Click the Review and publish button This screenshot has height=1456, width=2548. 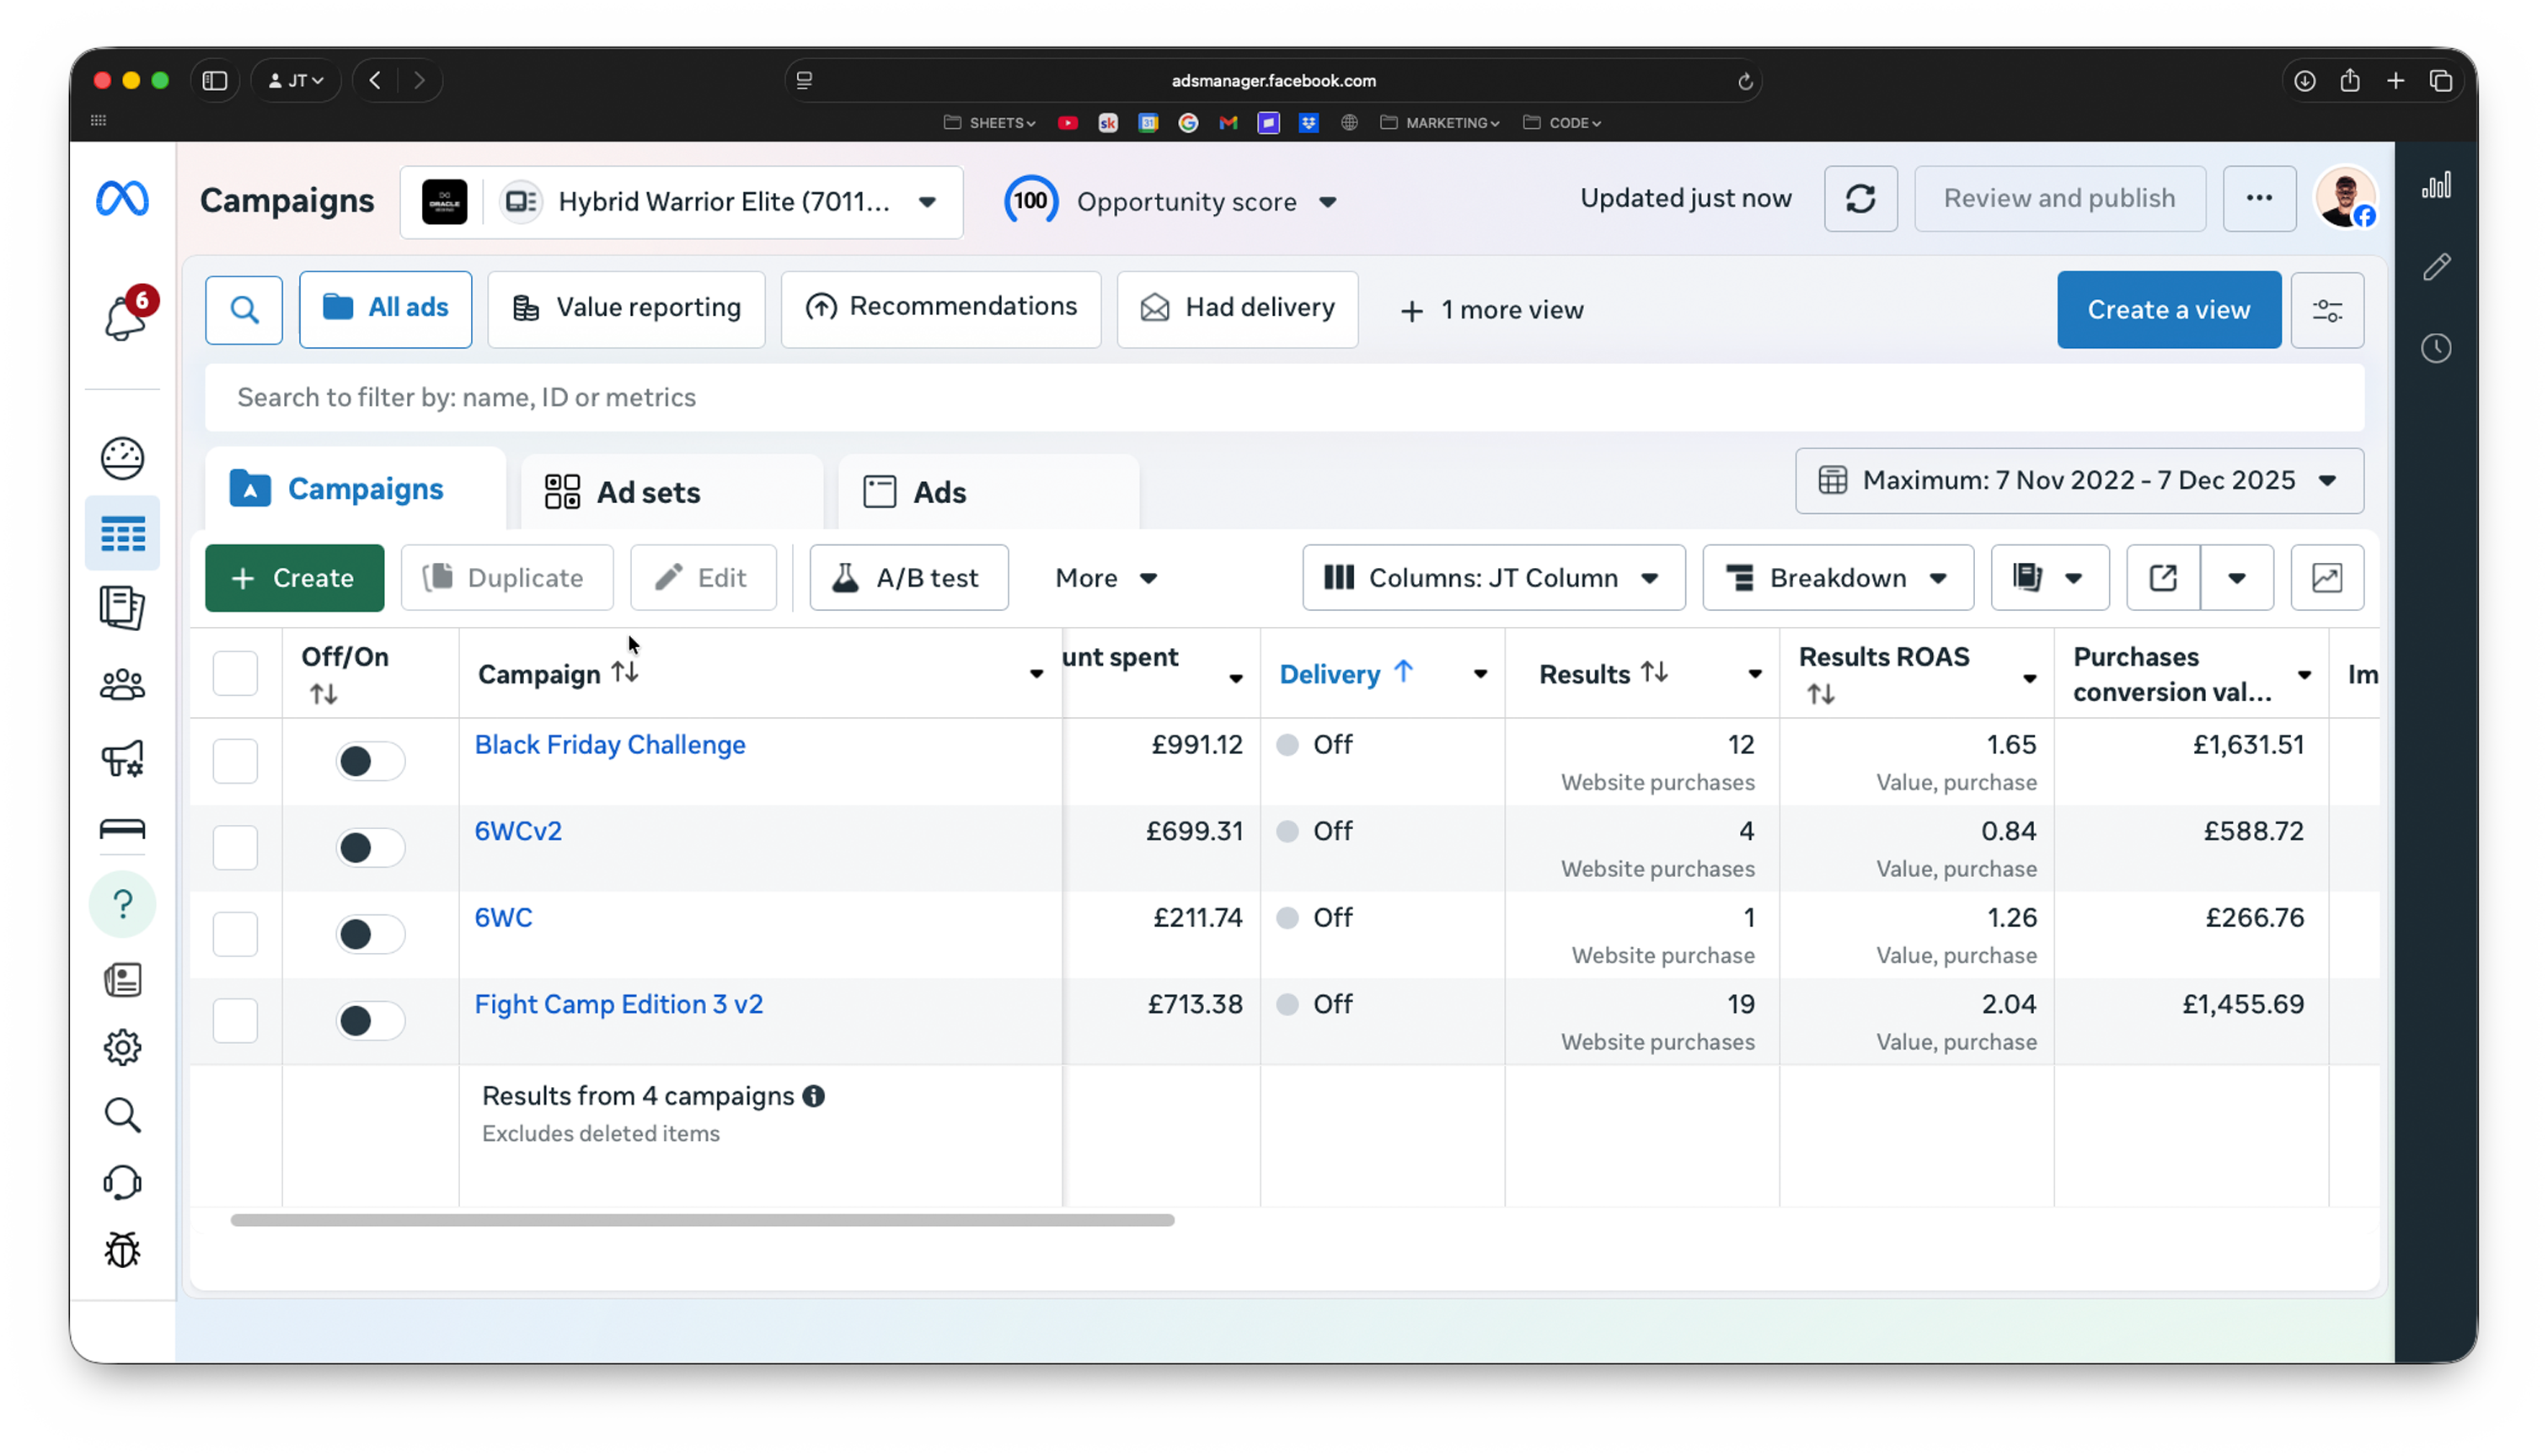tap(2059, 198)
